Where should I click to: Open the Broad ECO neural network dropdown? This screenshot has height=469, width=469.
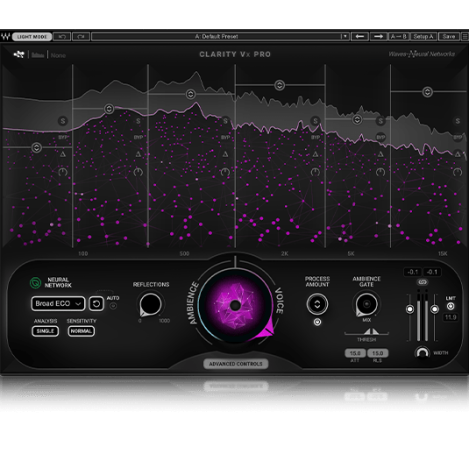[x=58, y=303]
